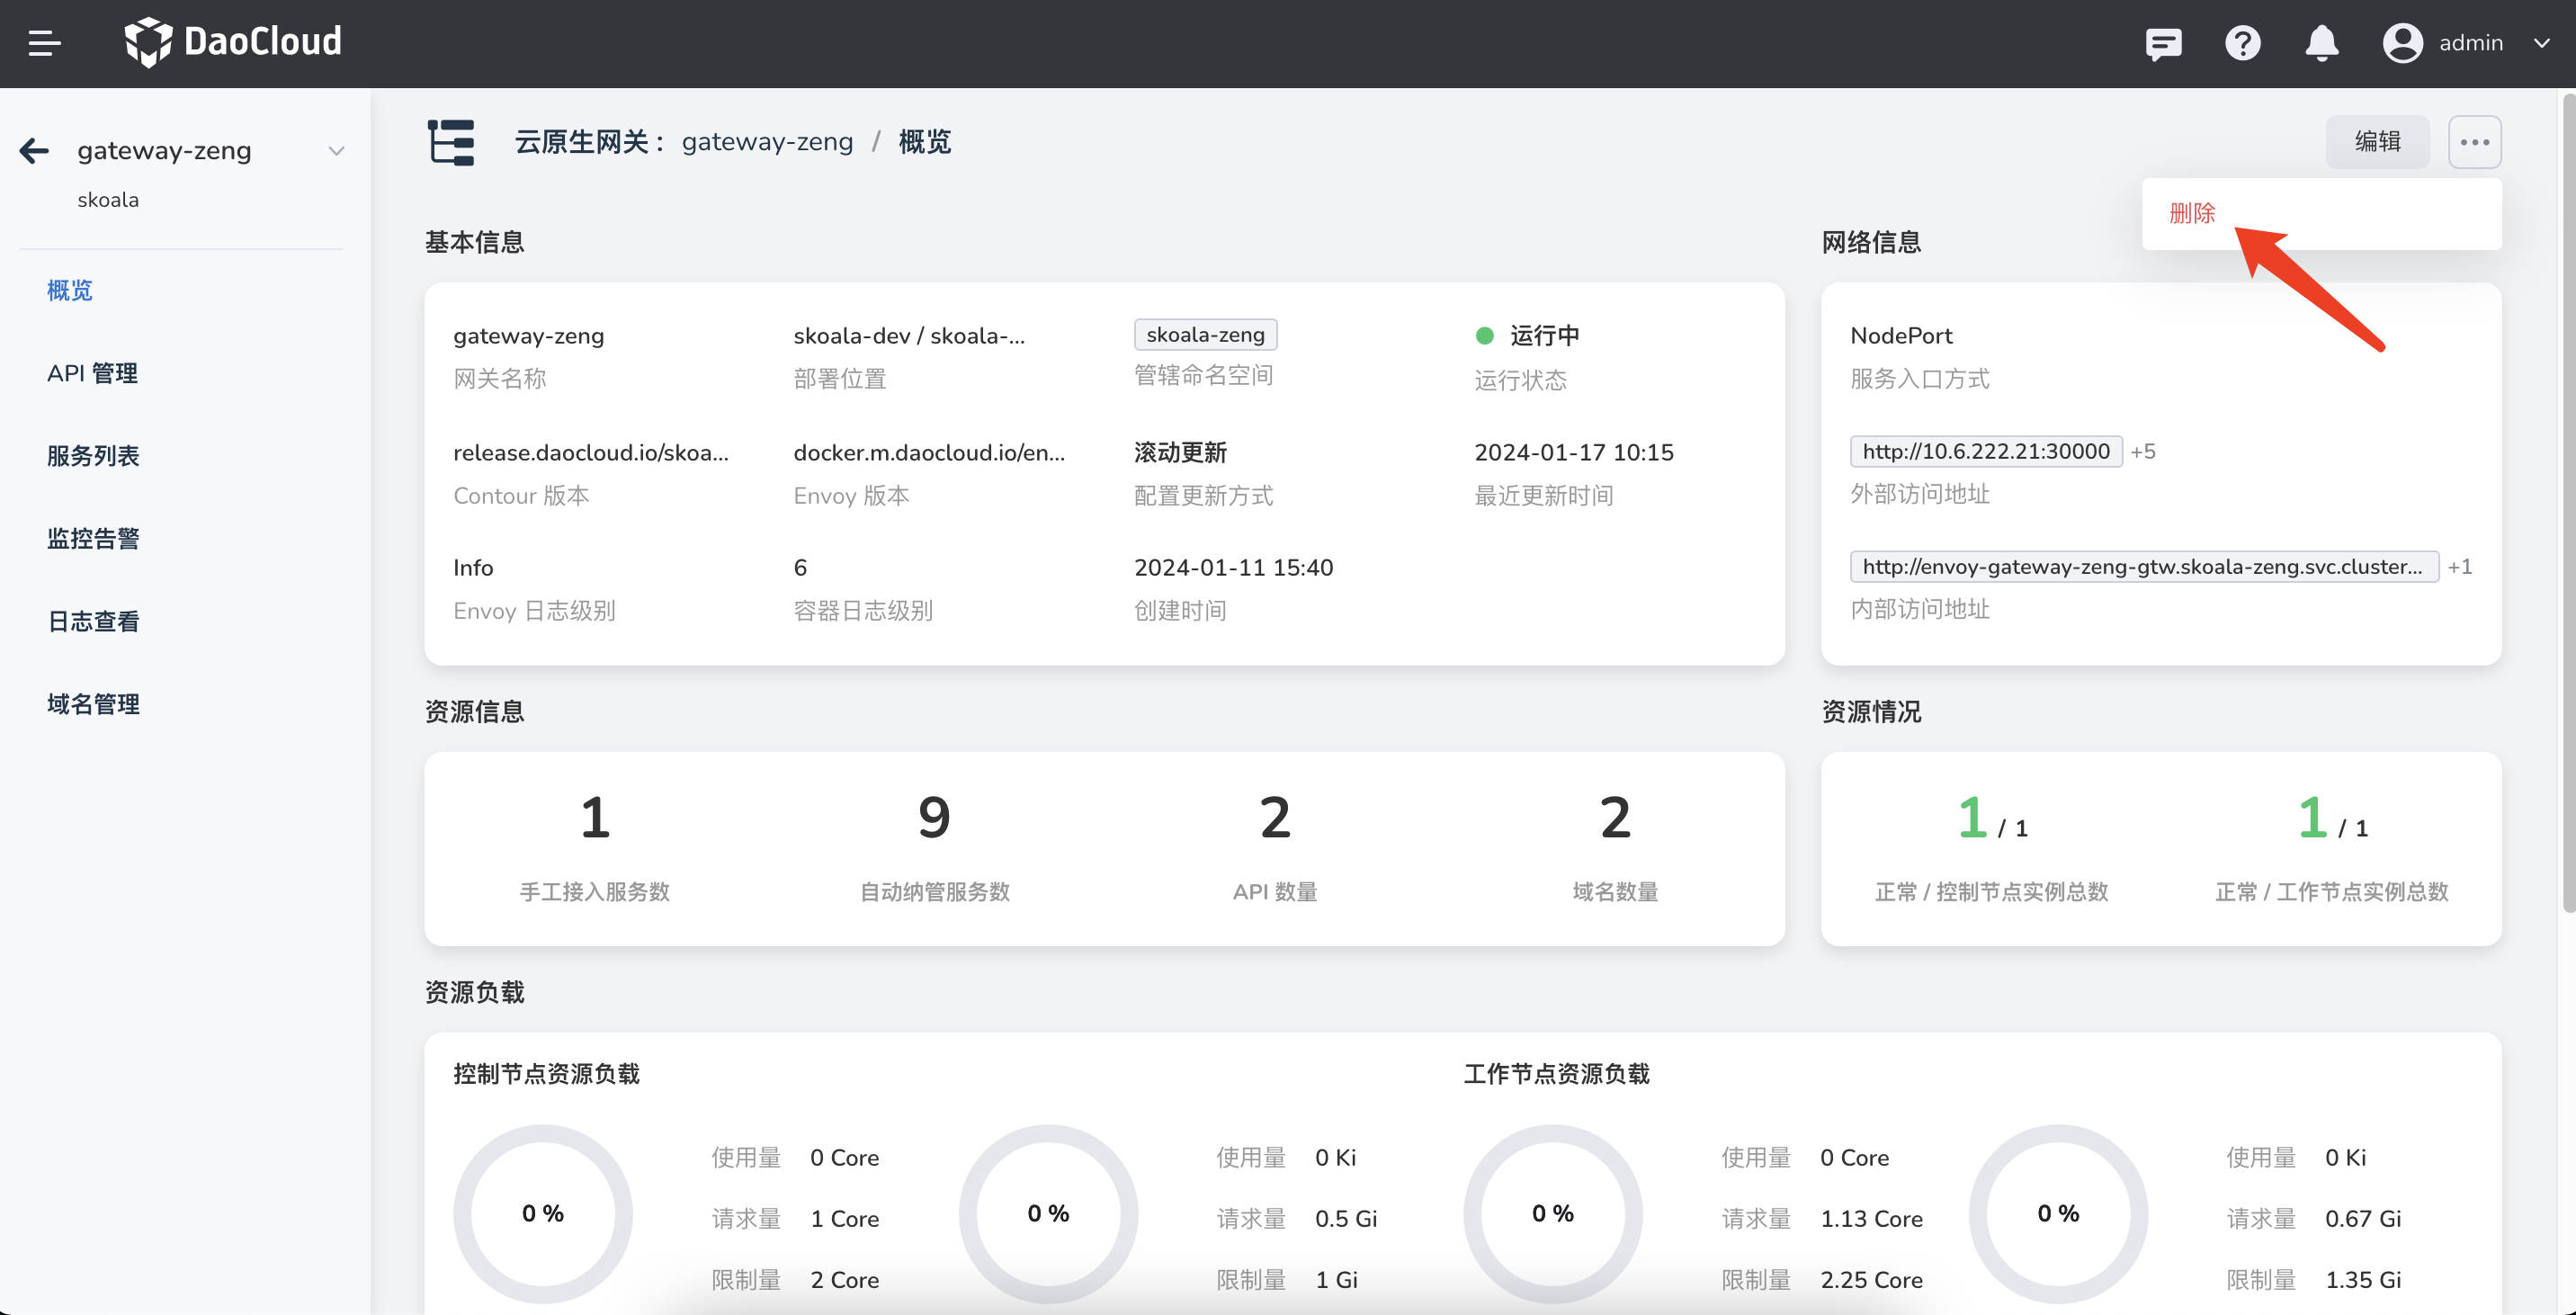Click the DaoCloud logo
Image resolution: width=2576 pixels, height=1315 pixels.
232,42
